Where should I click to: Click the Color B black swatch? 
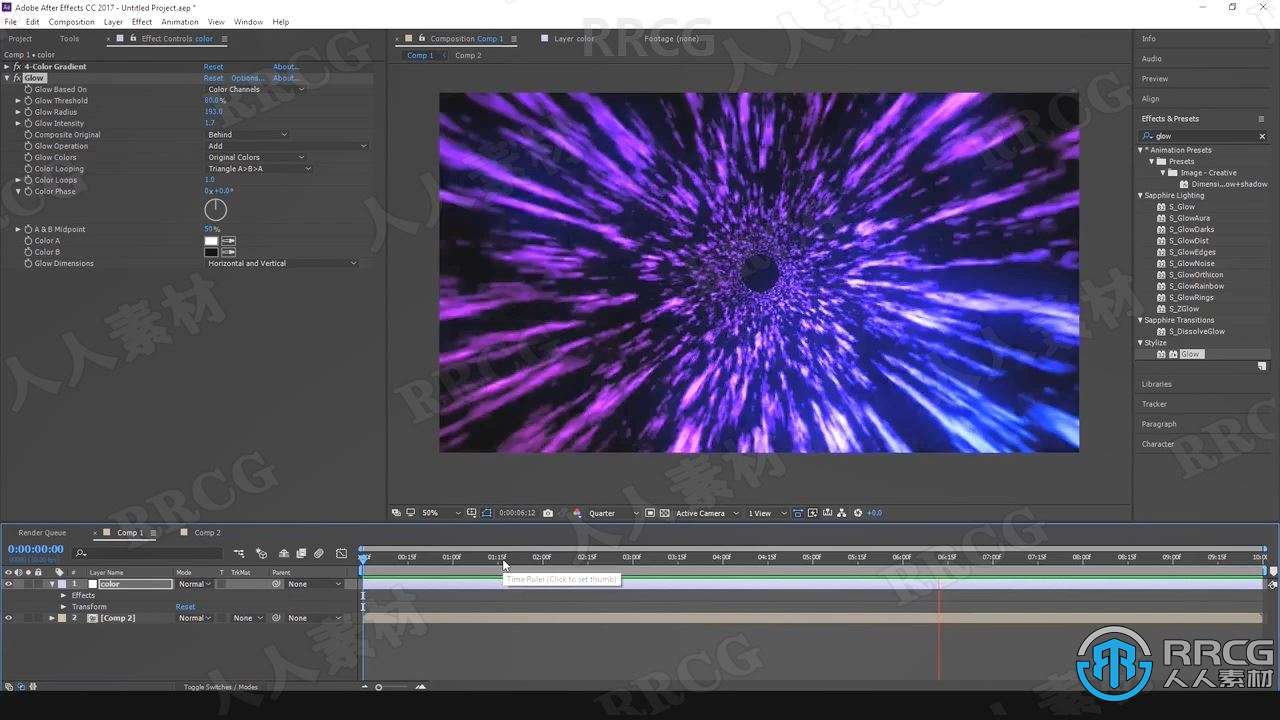211,252
